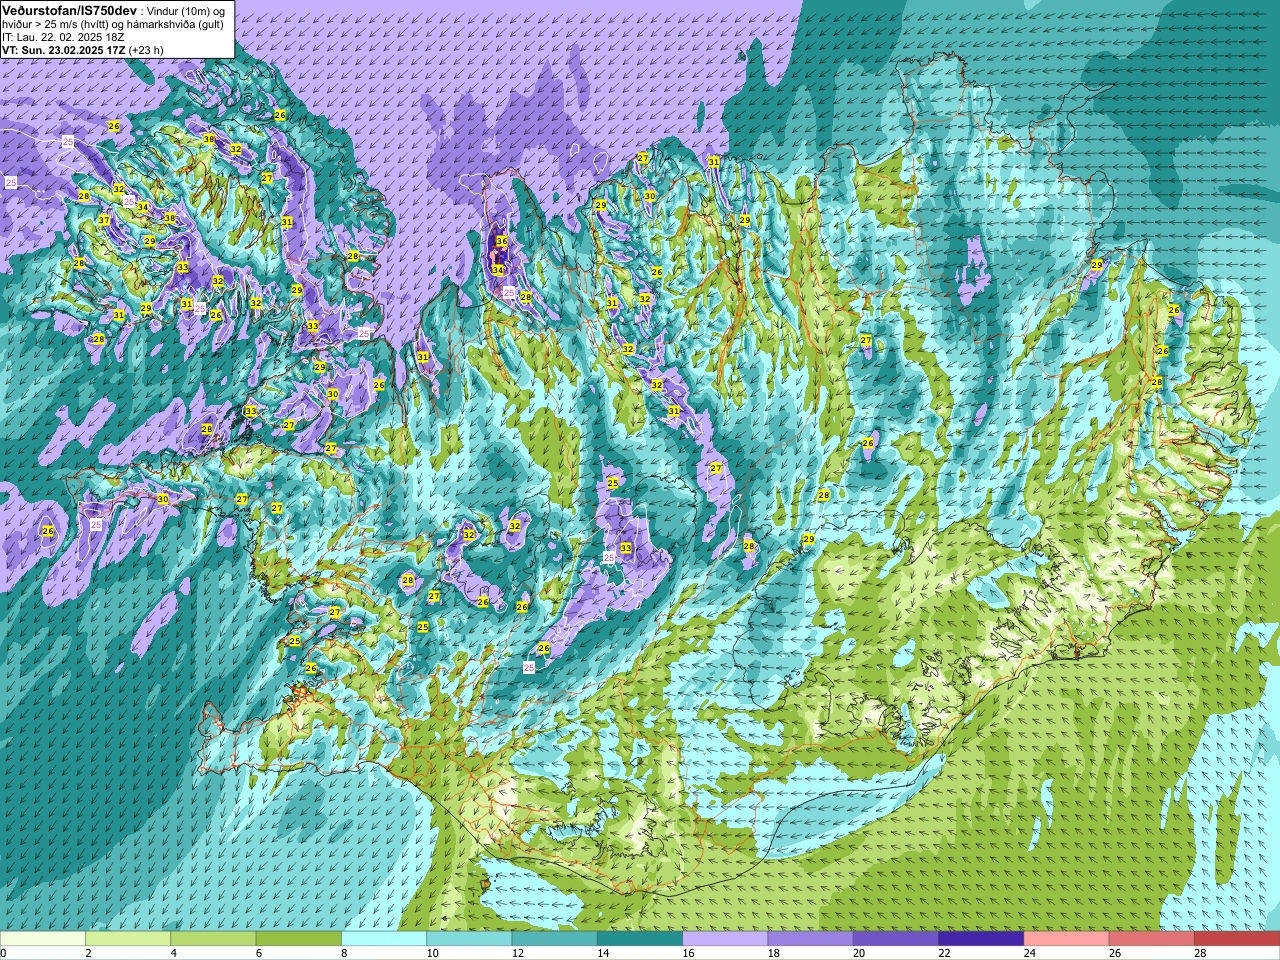
Task: Click the 6–8 m/s olive green legend swatch
Action: click(298, 939)
